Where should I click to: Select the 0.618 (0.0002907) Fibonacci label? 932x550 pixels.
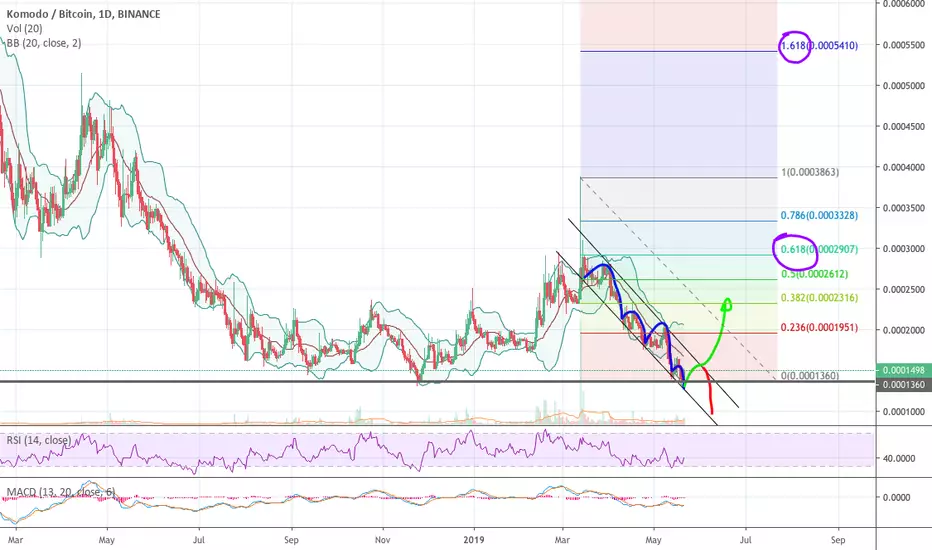(x=819, y=249)
